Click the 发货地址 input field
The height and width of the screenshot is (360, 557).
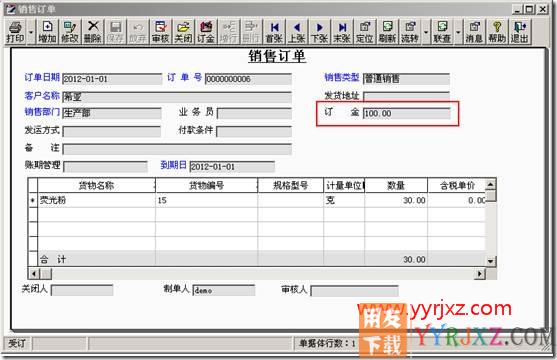pos(406,96)
